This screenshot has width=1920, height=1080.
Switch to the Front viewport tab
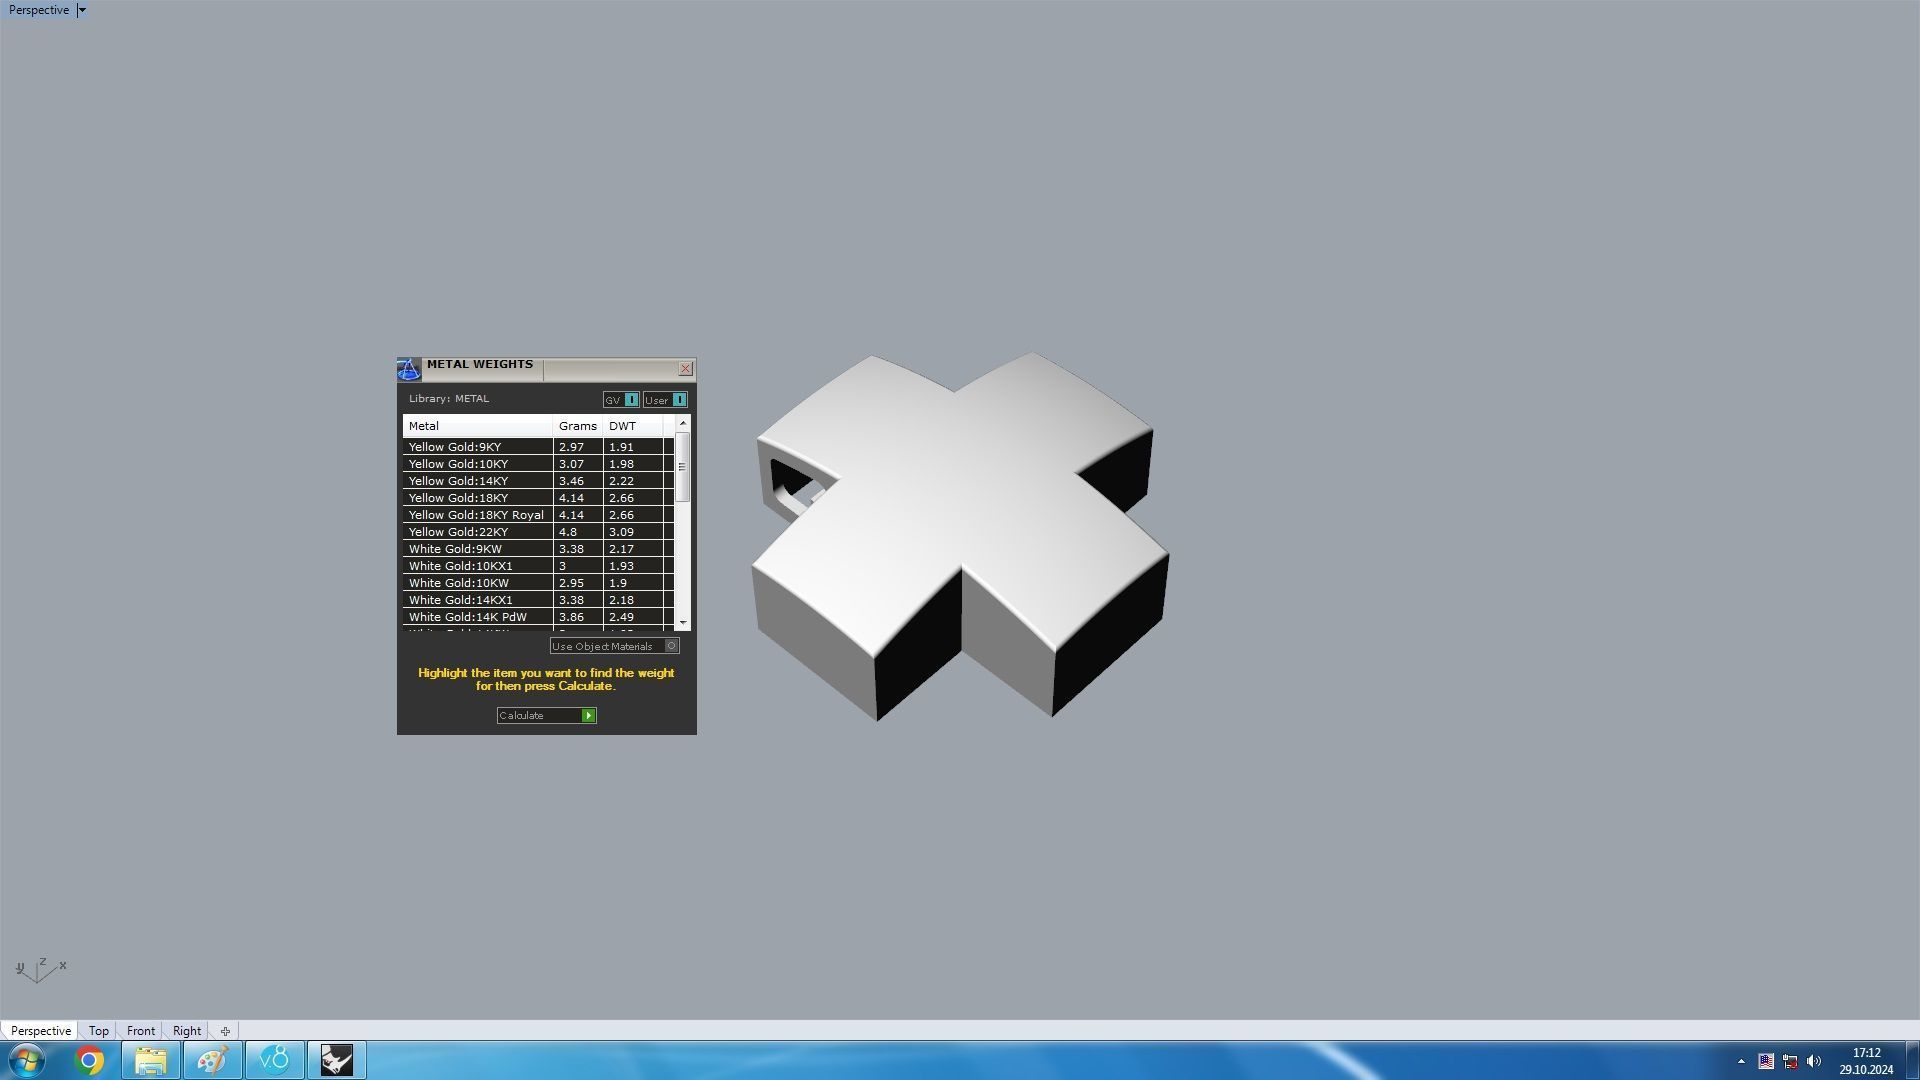pos(141,1031)
